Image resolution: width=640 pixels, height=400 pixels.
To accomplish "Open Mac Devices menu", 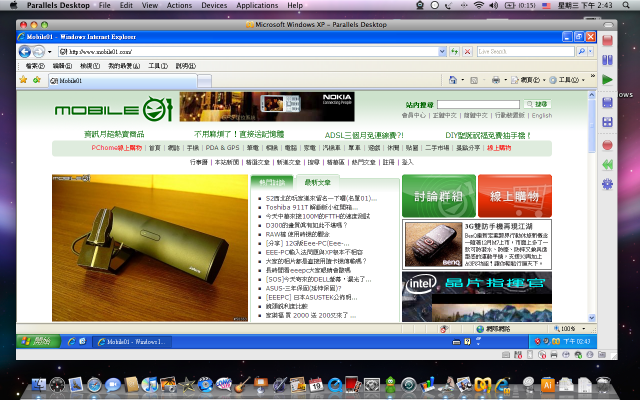I will click(x=214, y=5).
